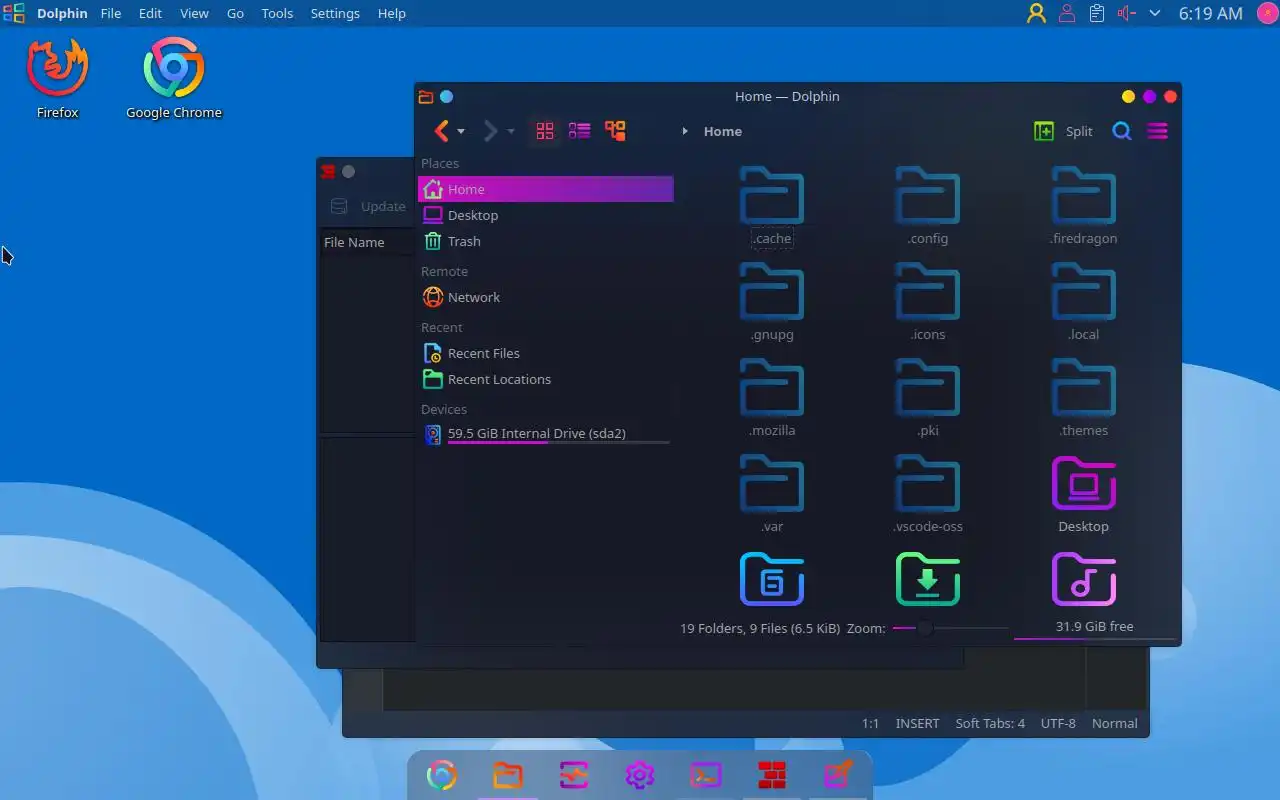Switch Dolphin to Icons view mode

tap(545, 131)
